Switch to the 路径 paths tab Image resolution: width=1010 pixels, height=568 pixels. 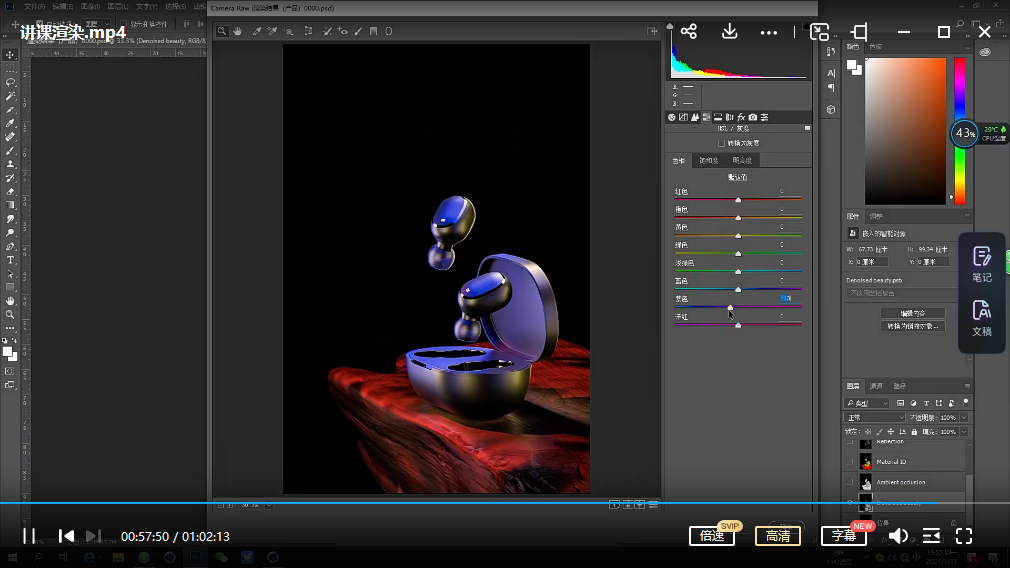coord(900,386)
